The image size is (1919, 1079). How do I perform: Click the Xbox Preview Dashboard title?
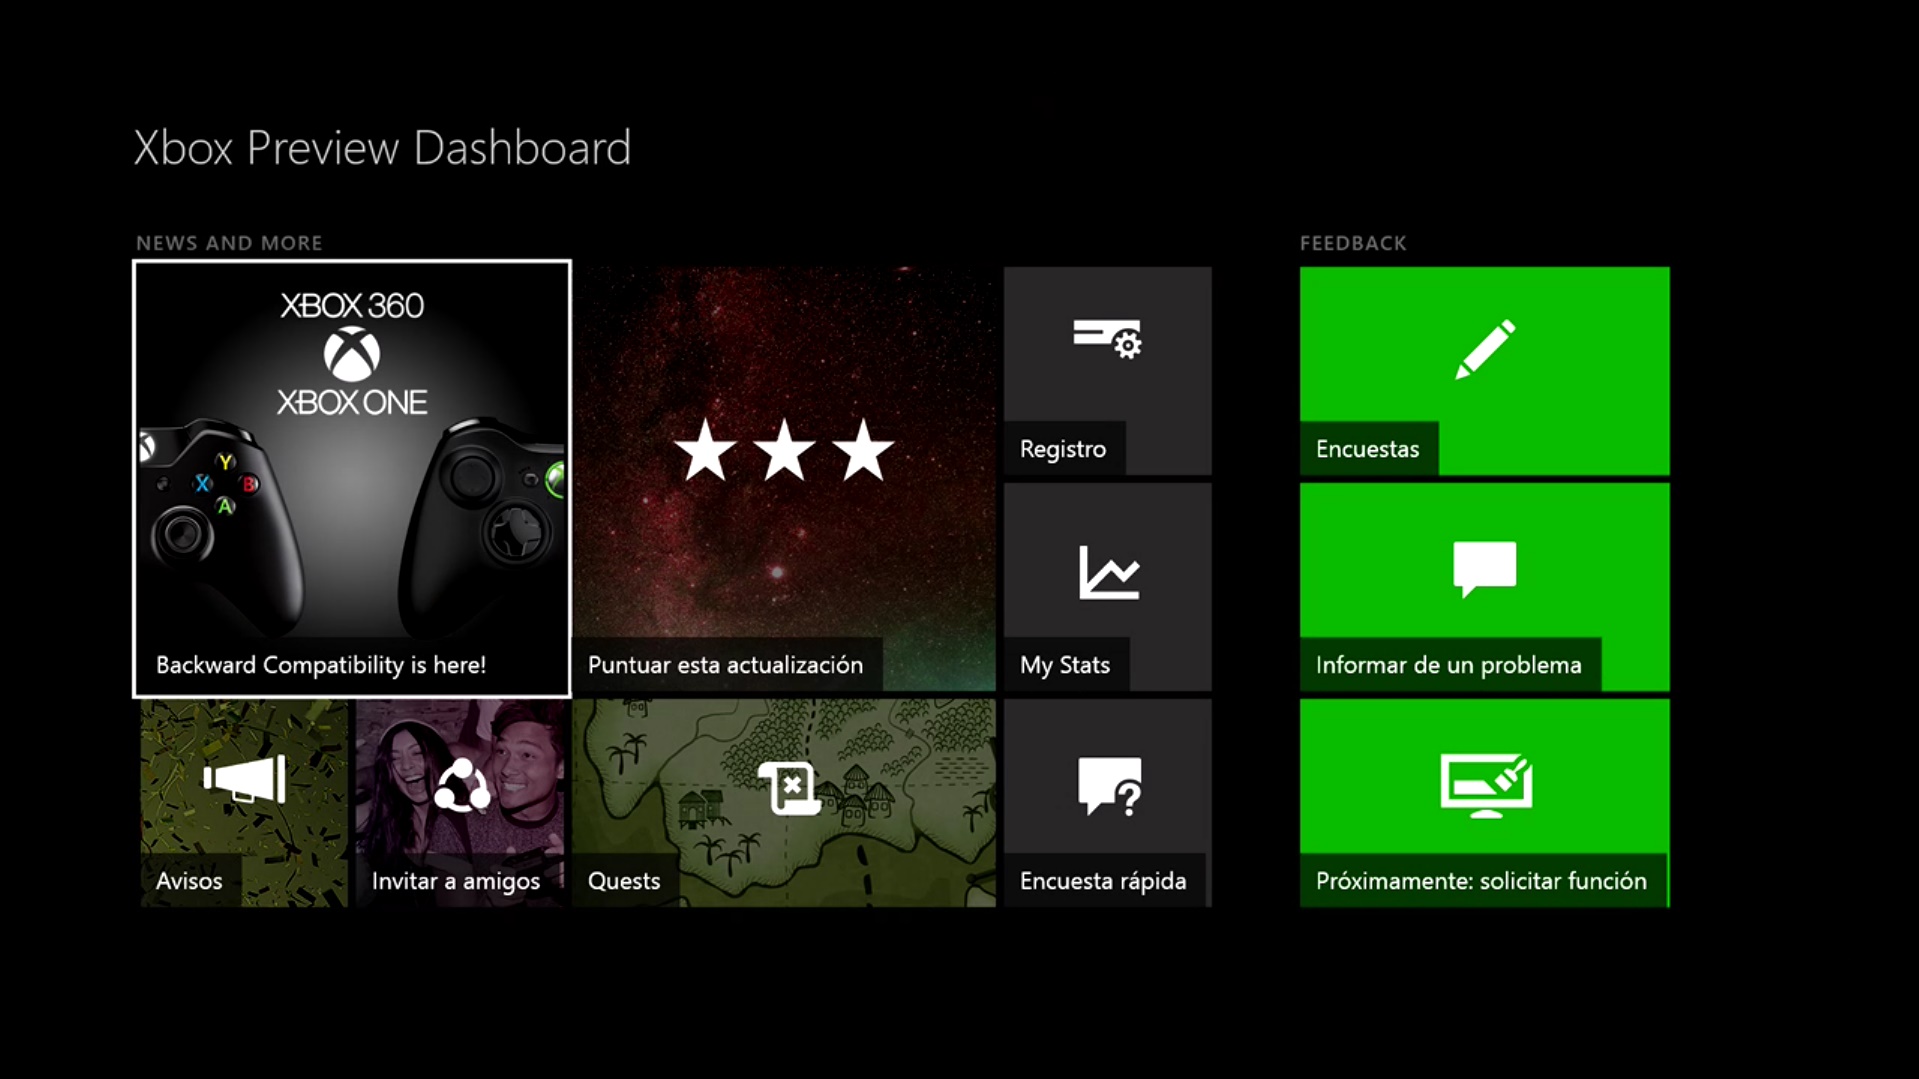(383, 148)
